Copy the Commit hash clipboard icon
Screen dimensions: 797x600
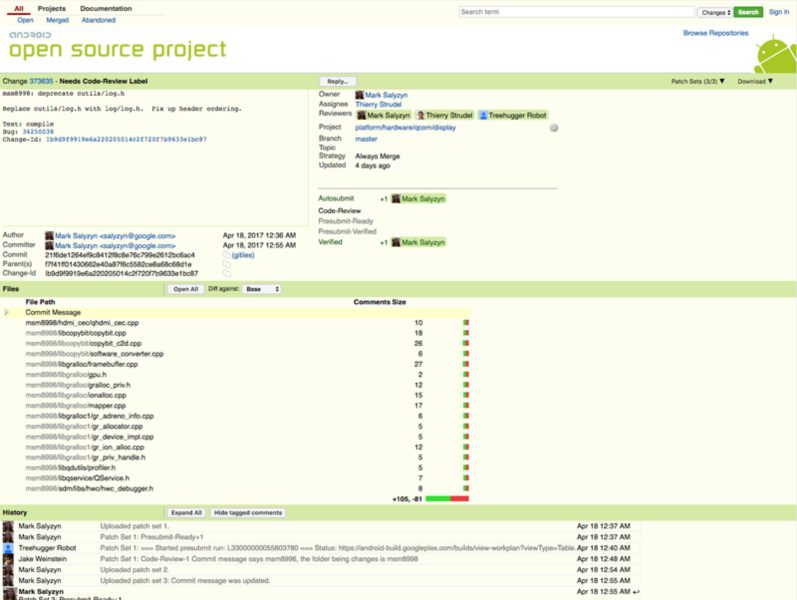click(x=226, y=255)
